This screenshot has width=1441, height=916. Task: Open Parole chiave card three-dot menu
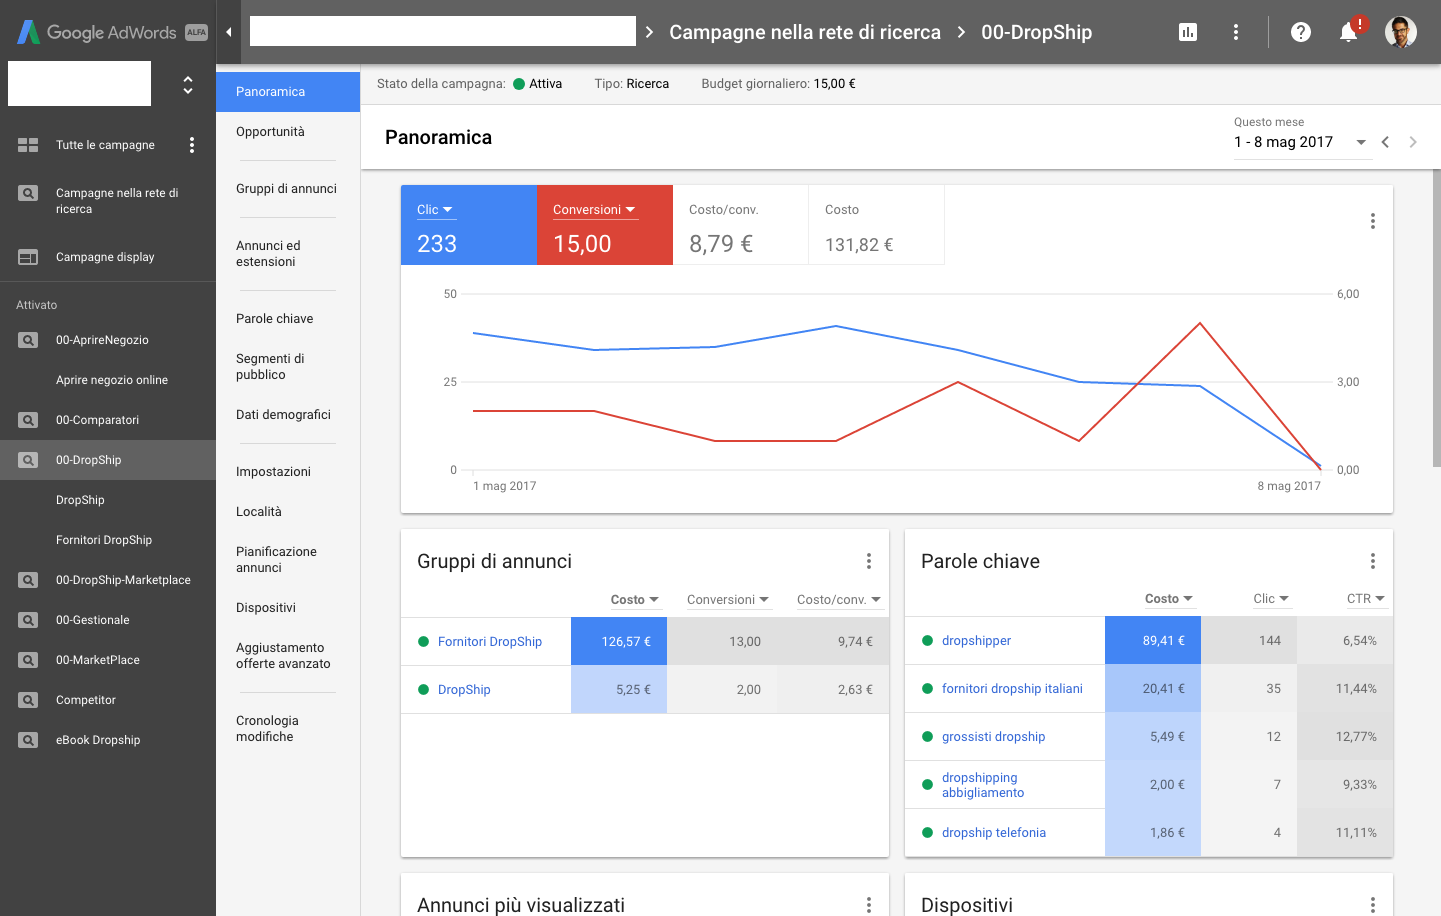(x=1373, y=561)
